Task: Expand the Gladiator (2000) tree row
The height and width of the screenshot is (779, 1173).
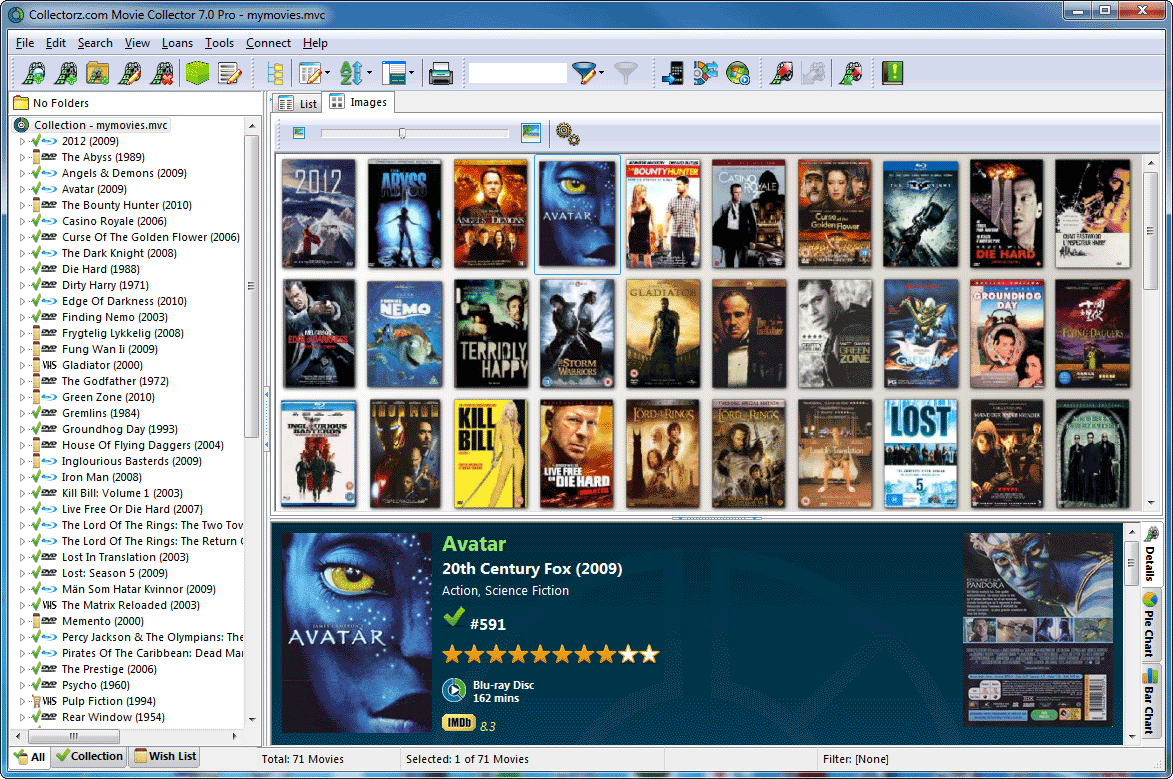Action: [x=22, y=365]
